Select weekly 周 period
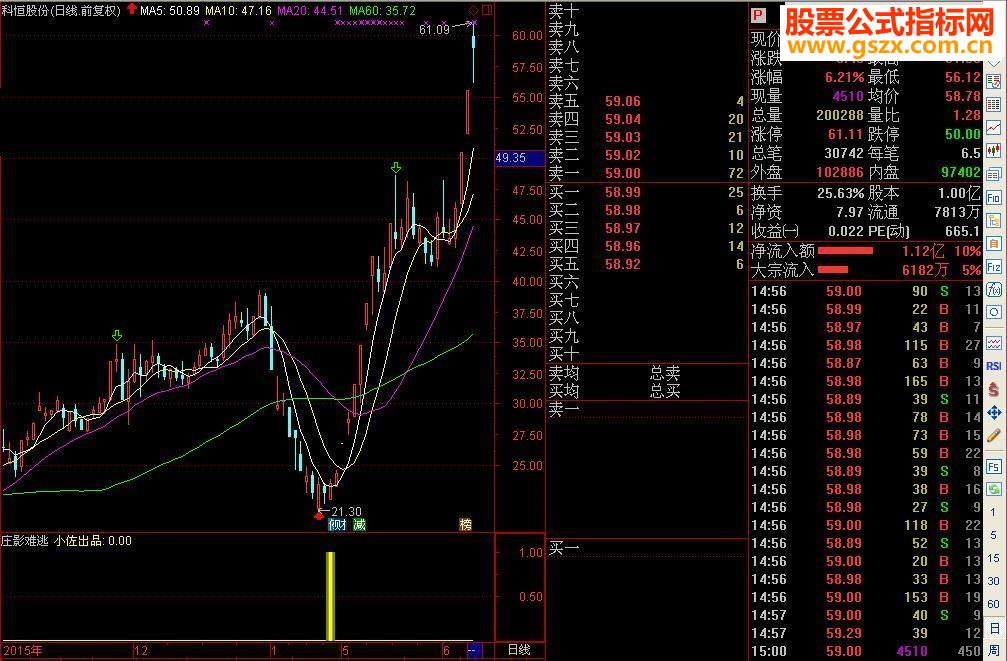 (994, 650)
